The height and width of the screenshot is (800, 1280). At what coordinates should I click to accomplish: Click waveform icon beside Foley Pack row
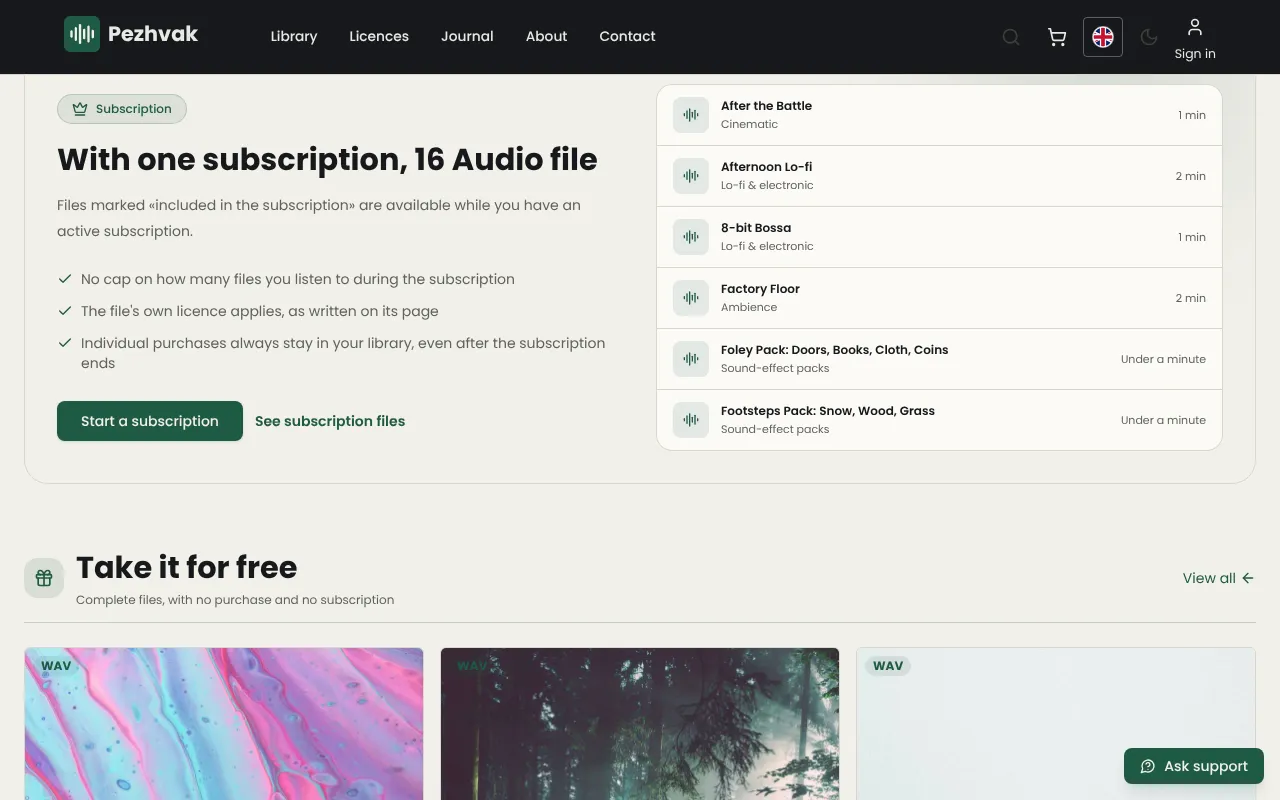pos(691,359)
